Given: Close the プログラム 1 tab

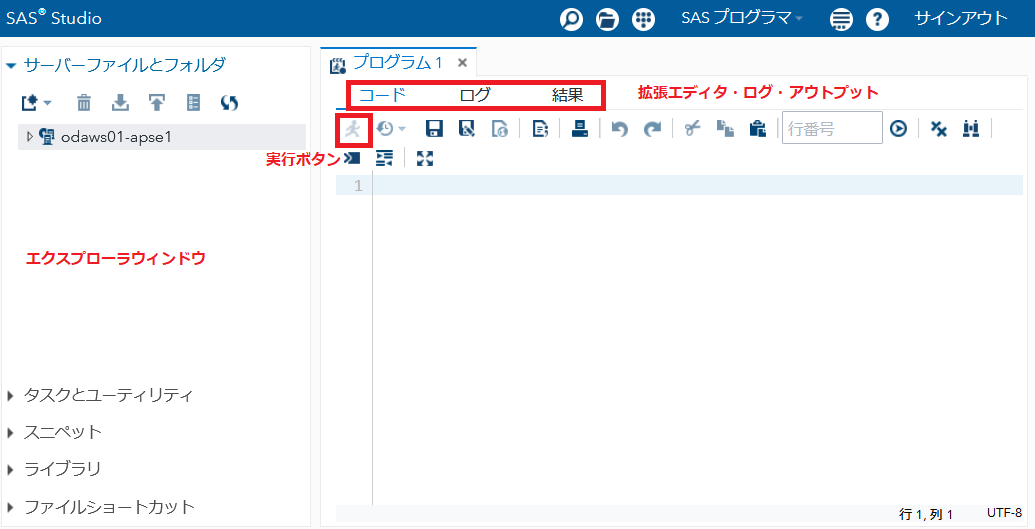Looking at the screenshot, I should [463, 63].
